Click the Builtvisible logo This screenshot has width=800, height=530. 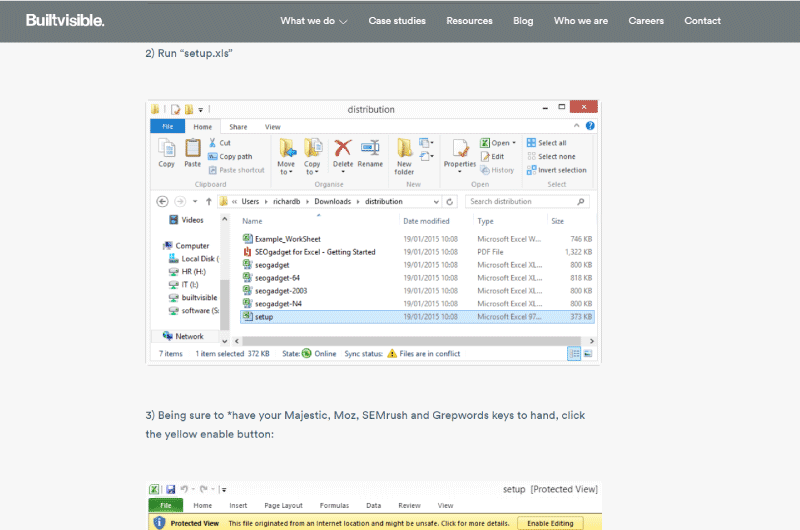point(65,20)
